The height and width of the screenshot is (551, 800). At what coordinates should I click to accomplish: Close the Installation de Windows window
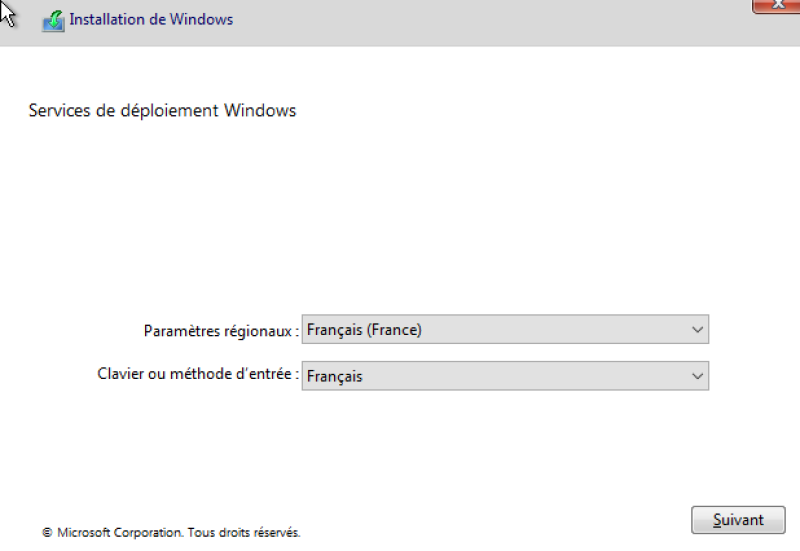(x=776, y=6)
